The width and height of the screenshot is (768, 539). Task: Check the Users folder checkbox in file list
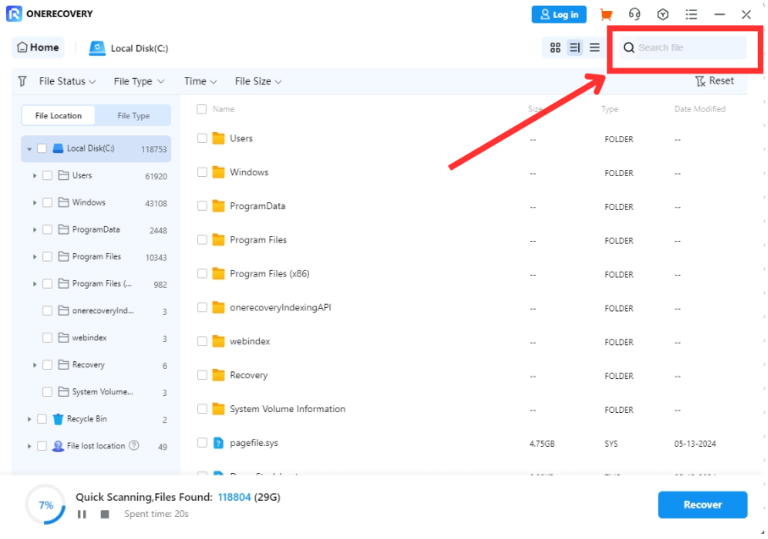(x=202, y=139)
